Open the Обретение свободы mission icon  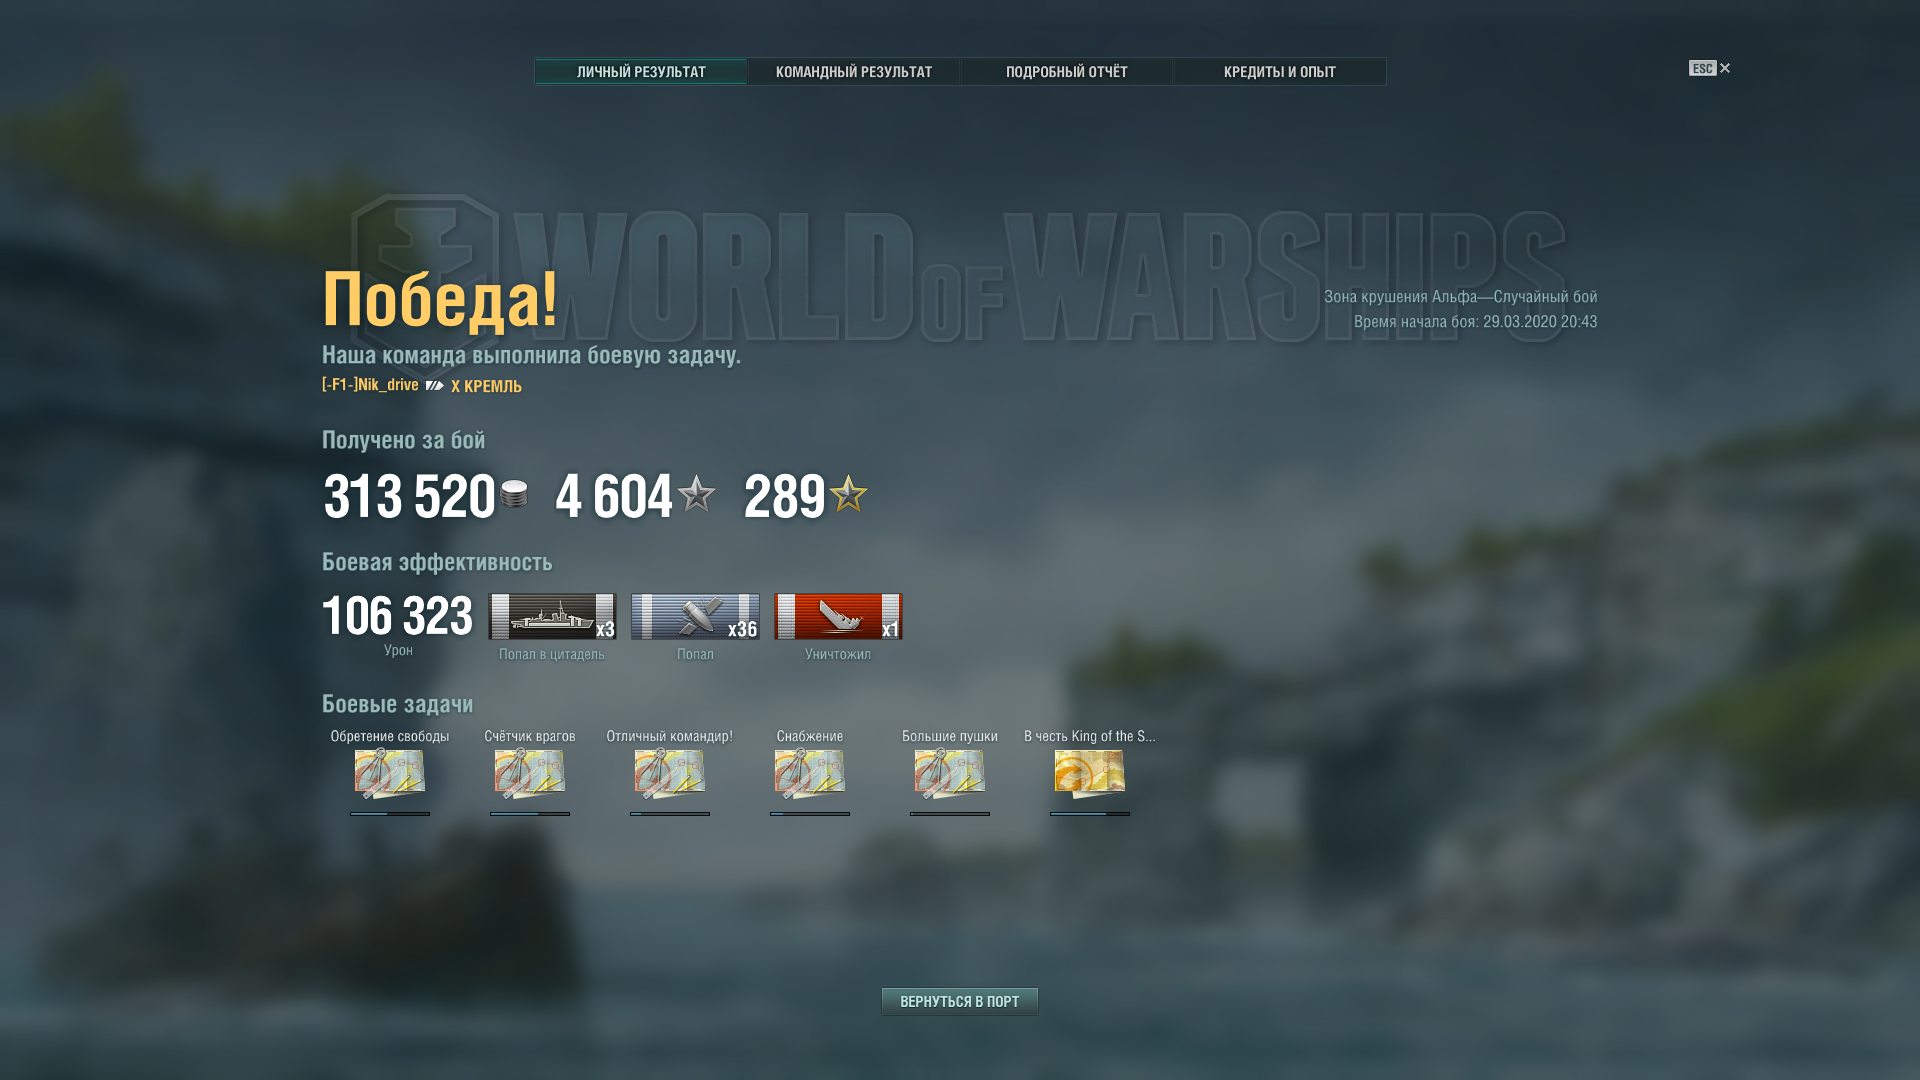coord(390,774)
